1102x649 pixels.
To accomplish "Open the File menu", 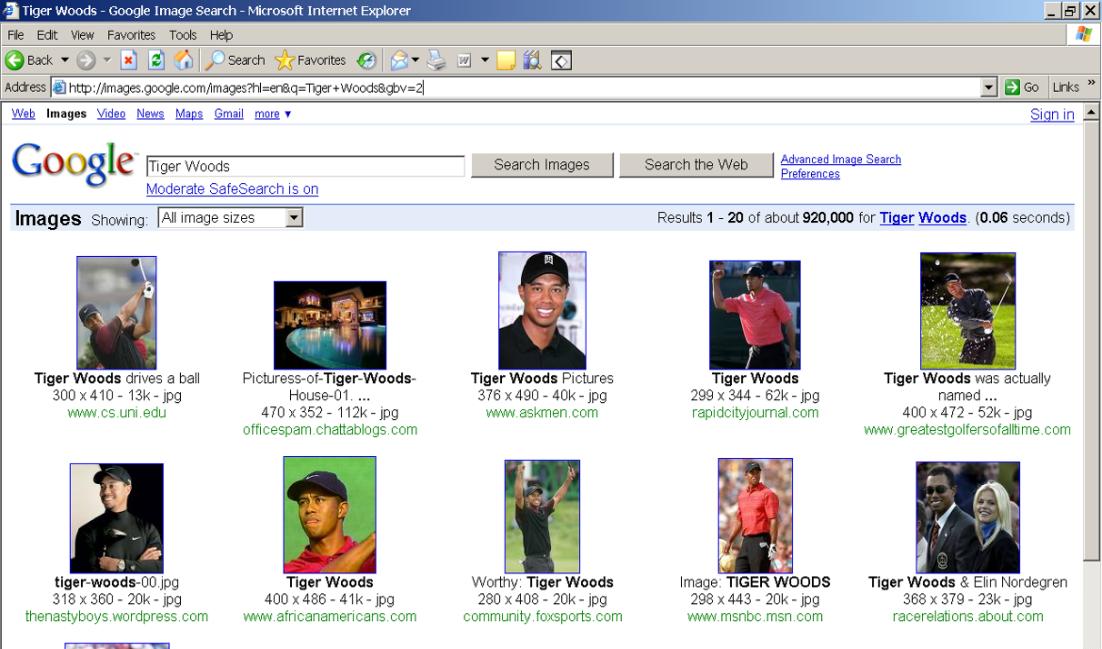I will pos(15,35).
